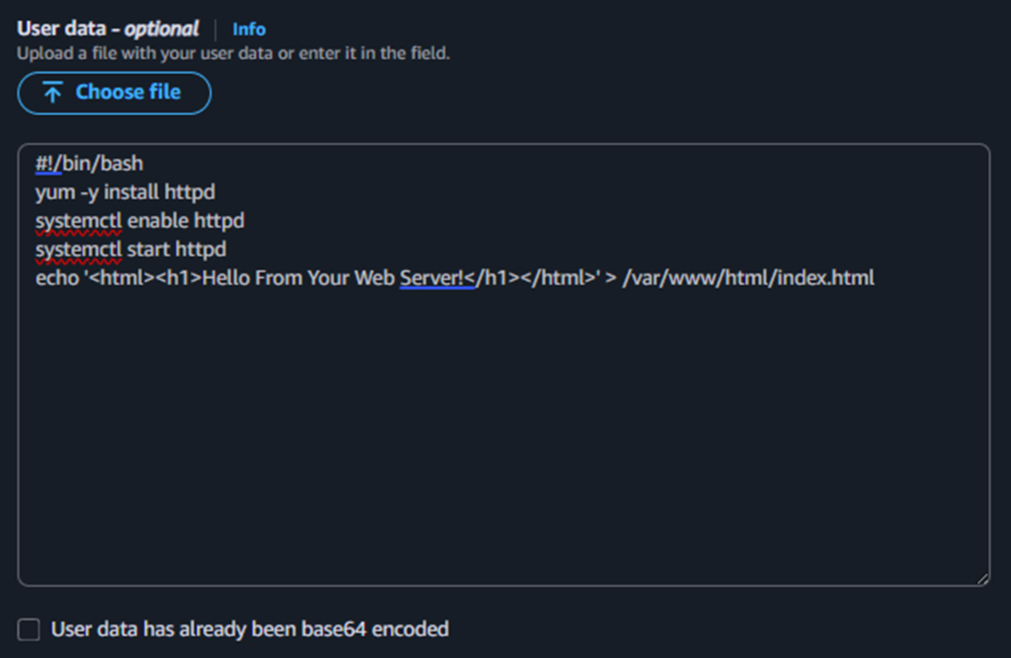Select the yum -y install httpd line
Screen dimensions: 1011x658
coord(125,192)
